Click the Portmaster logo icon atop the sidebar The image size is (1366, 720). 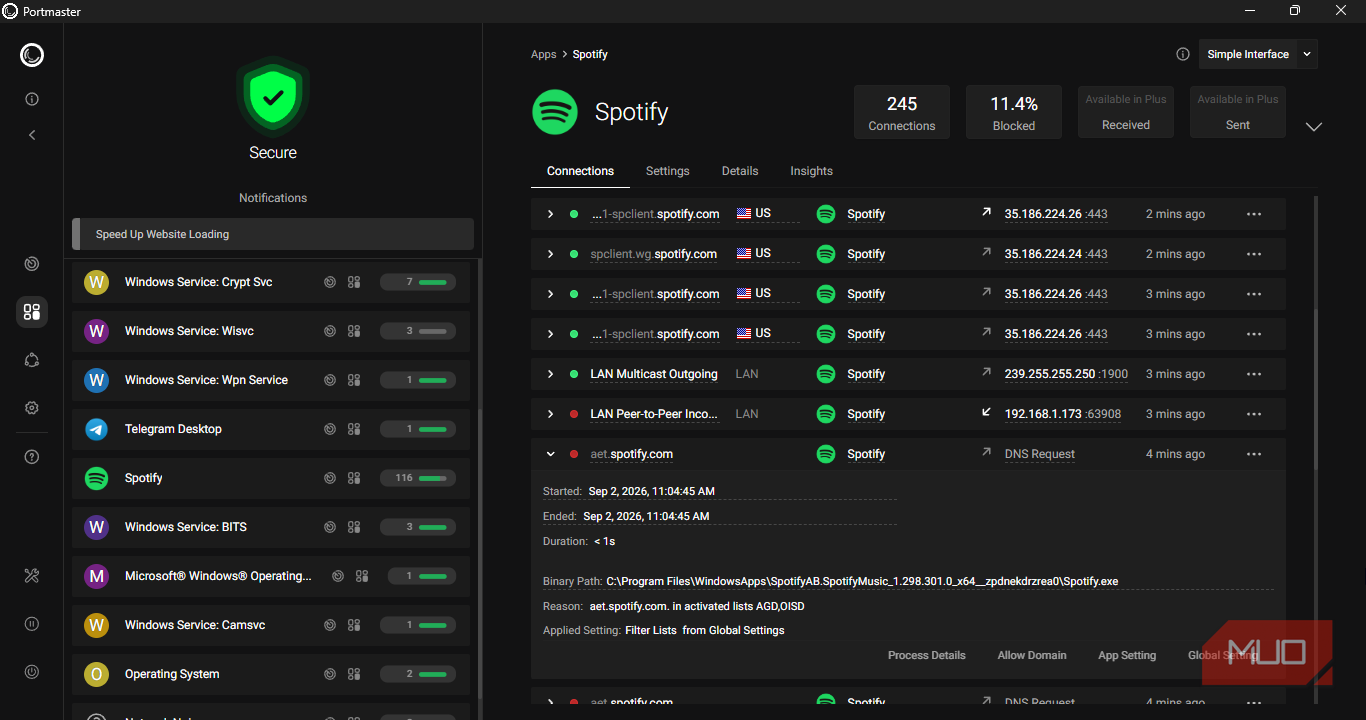coord(32,55)
